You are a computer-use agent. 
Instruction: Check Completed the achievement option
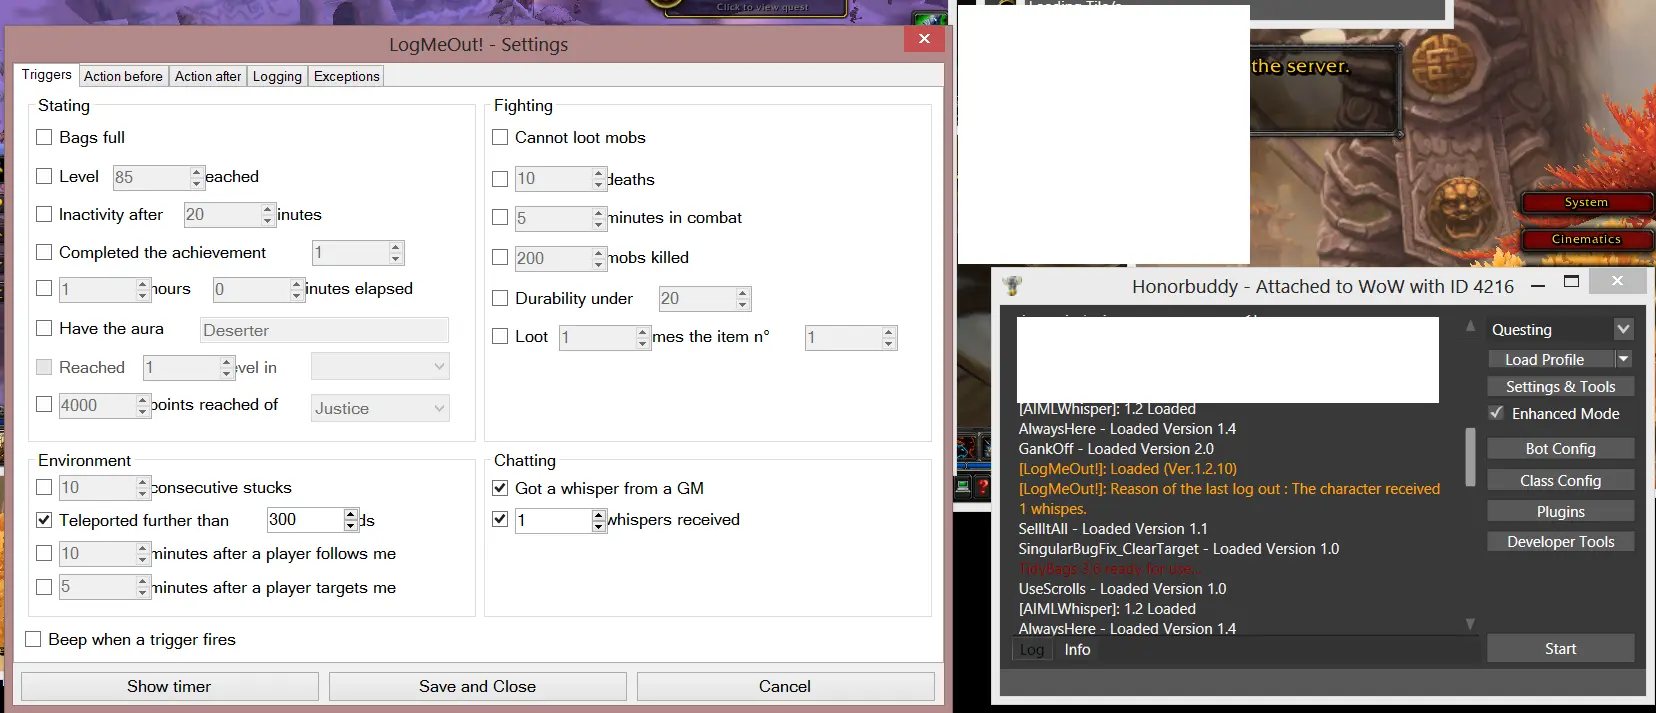click(x=44, y=252)
